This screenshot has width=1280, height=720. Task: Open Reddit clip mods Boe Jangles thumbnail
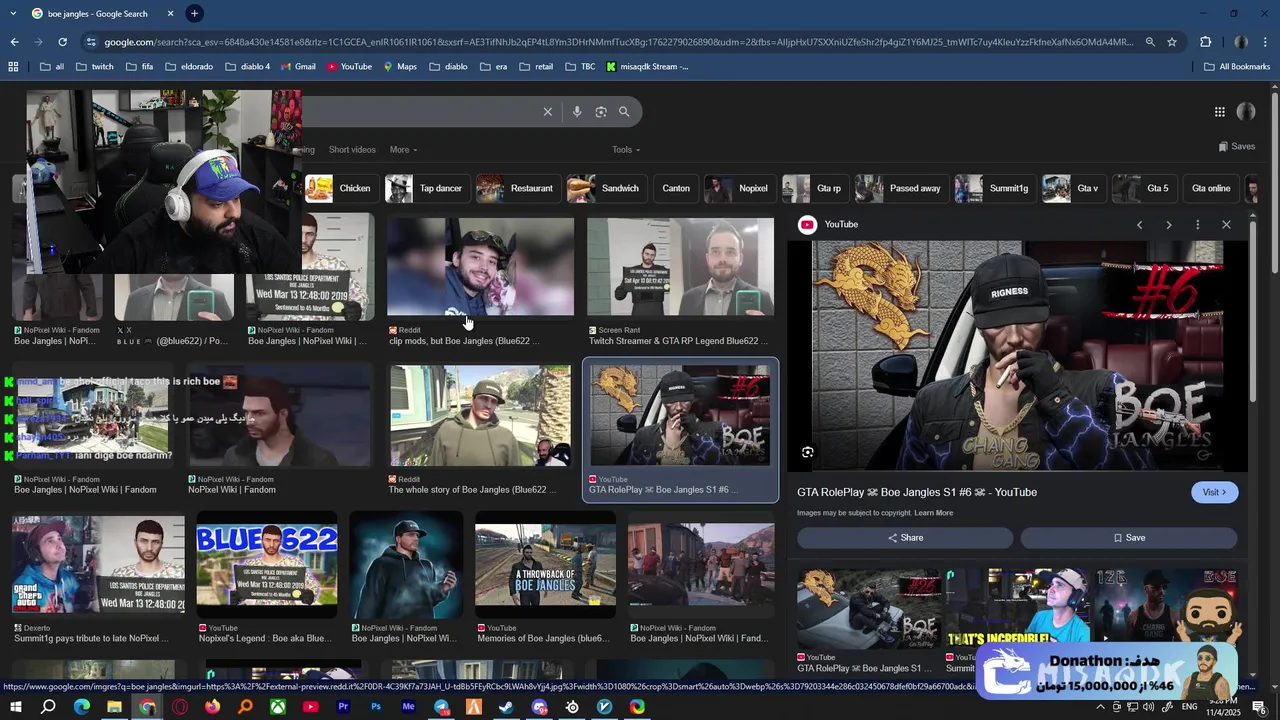[x=480, y=268]
